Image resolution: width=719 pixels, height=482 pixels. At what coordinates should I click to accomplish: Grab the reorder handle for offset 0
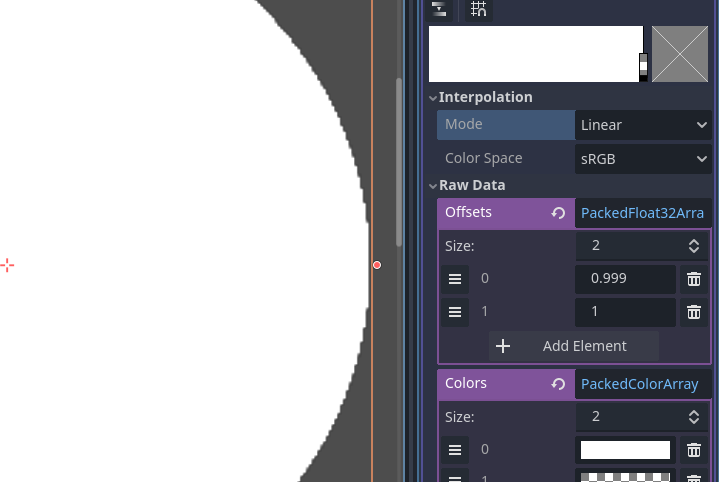point(455,279)
